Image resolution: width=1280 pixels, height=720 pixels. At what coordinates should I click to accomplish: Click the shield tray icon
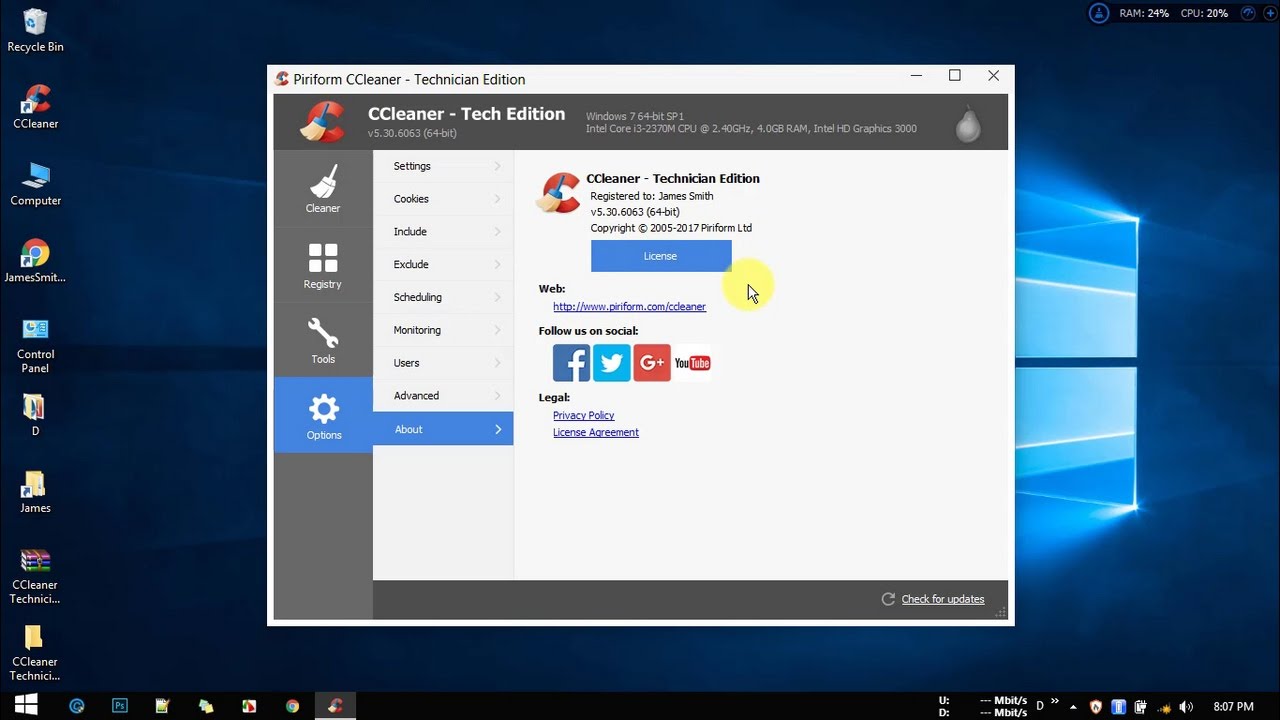click(1096, 706)
